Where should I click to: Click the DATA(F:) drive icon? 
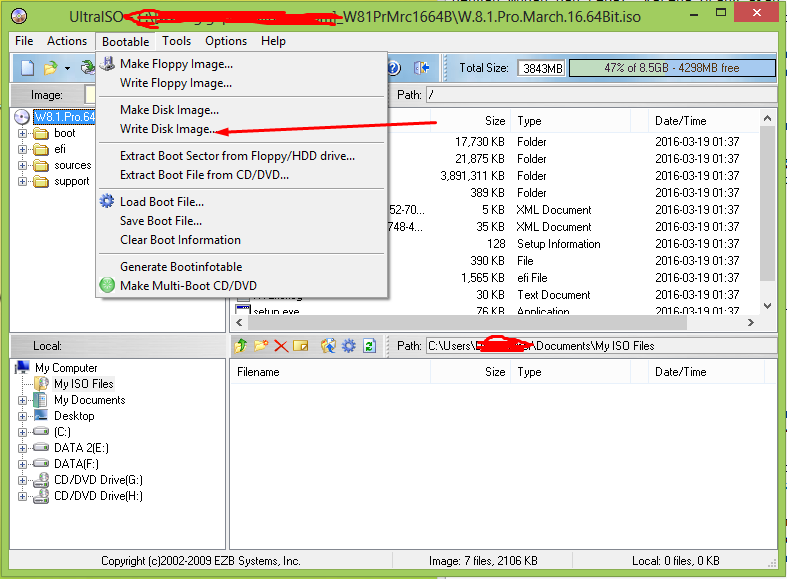coord(41,464)
